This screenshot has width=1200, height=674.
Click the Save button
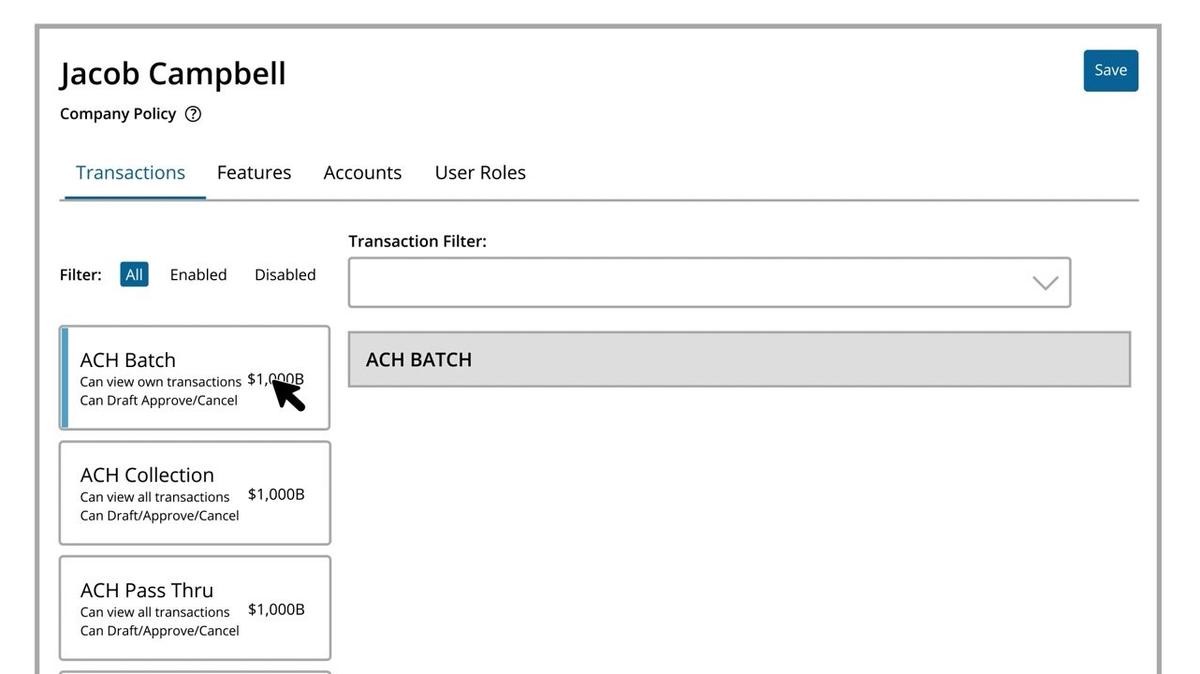1110,70
